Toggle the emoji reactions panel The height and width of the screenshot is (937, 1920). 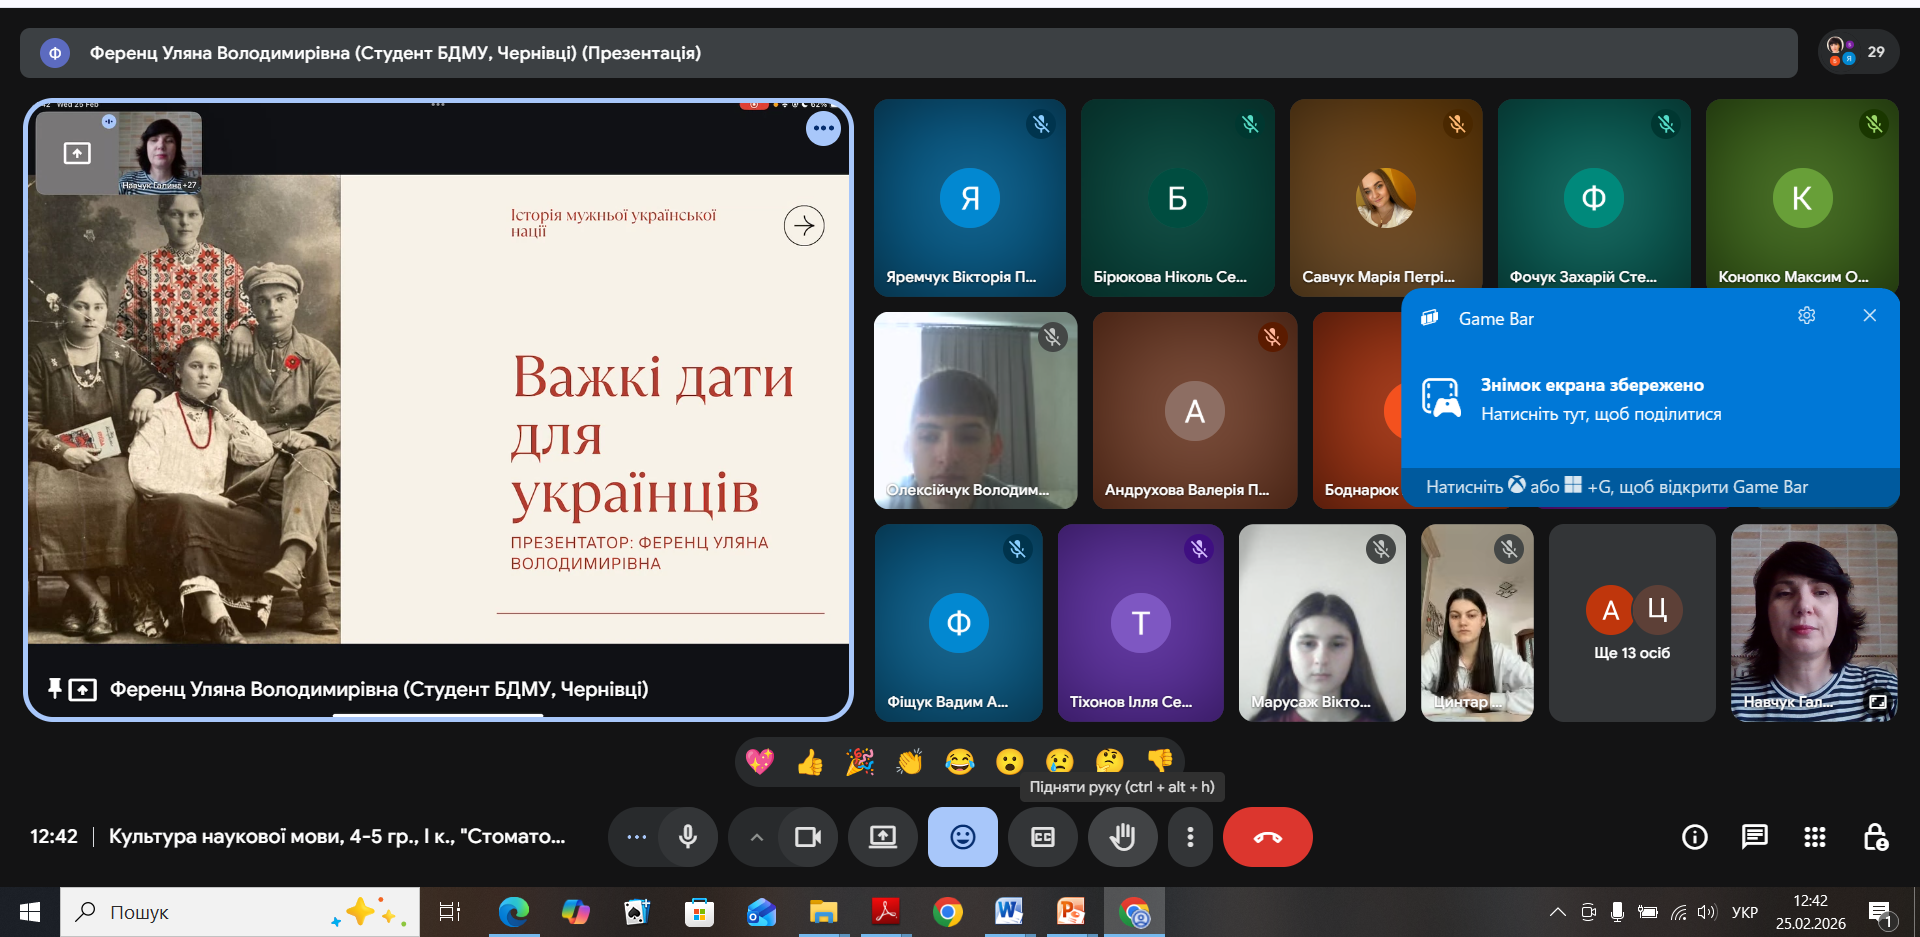coord(962,837)
